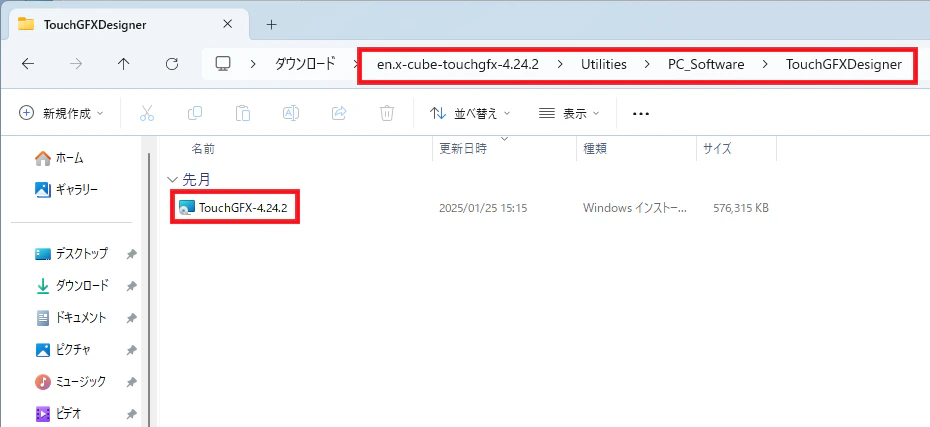Viewport: 930px width, 427px height.
Task: Click the date 2025/01/25 15:15
Action: 483,208
